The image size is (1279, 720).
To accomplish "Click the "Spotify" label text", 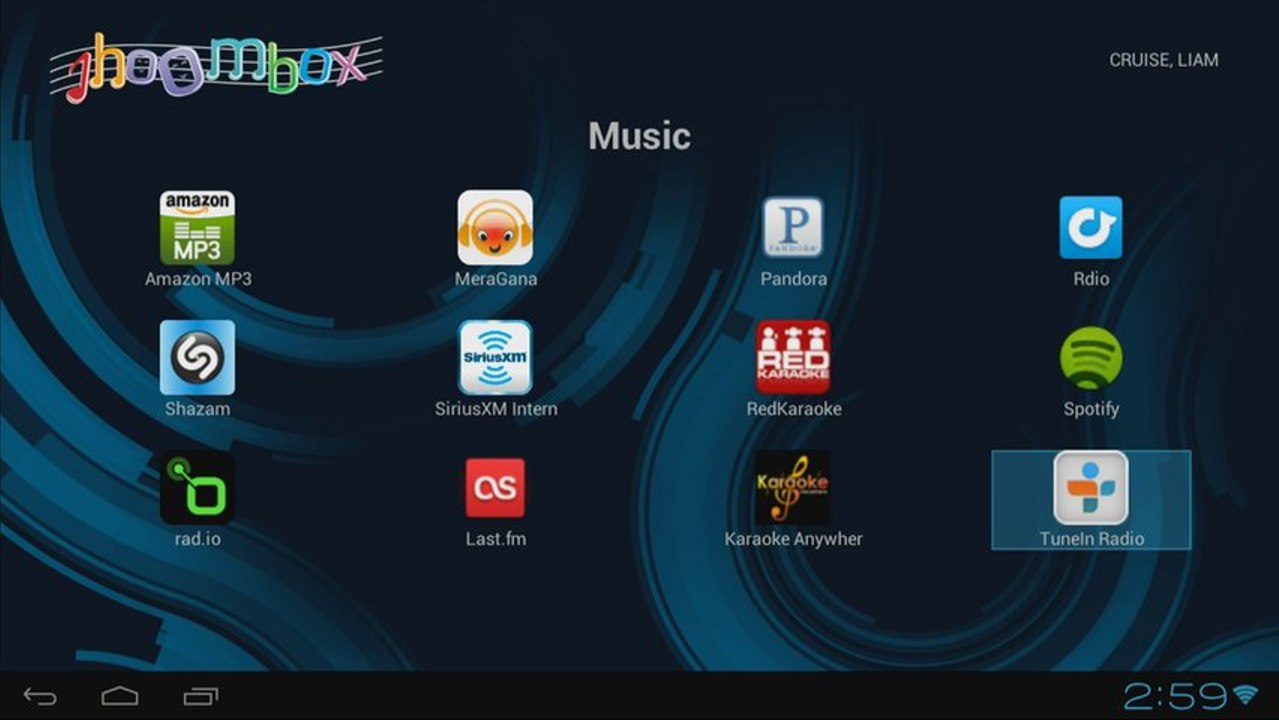I will (x=1091, y=409).
